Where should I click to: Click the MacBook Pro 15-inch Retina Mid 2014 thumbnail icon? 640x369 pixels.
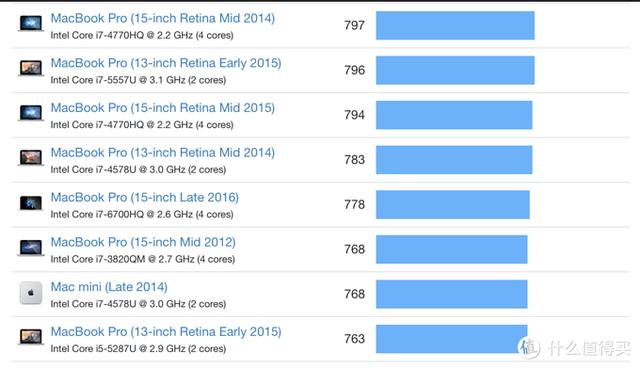31,23
